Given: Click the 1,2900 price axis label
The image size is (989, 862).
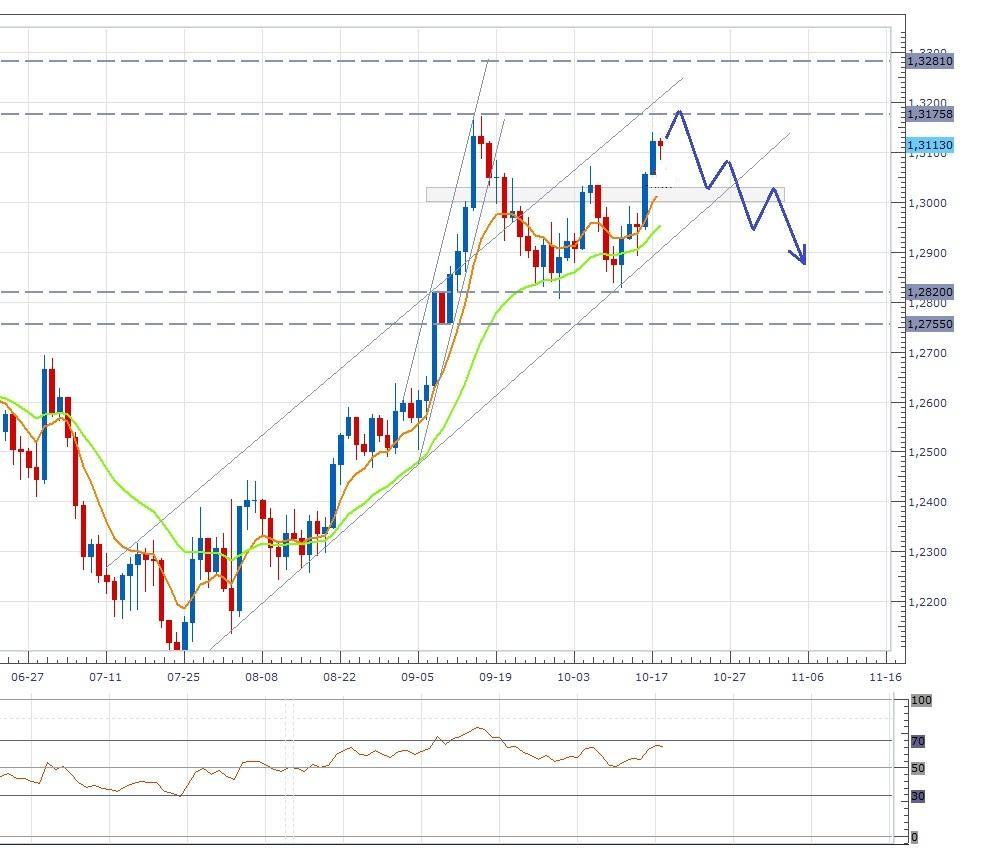Looking at the screenshot, I should click(x=927, y=253).
